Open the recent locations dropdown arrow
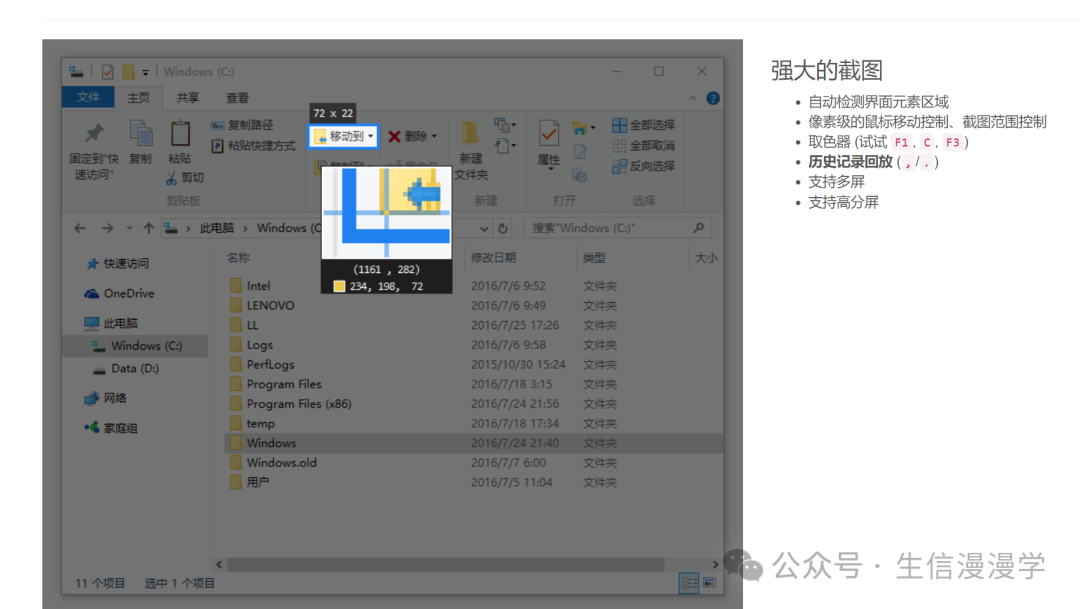Screen dimensions: 1080x609 coord(129,228)
